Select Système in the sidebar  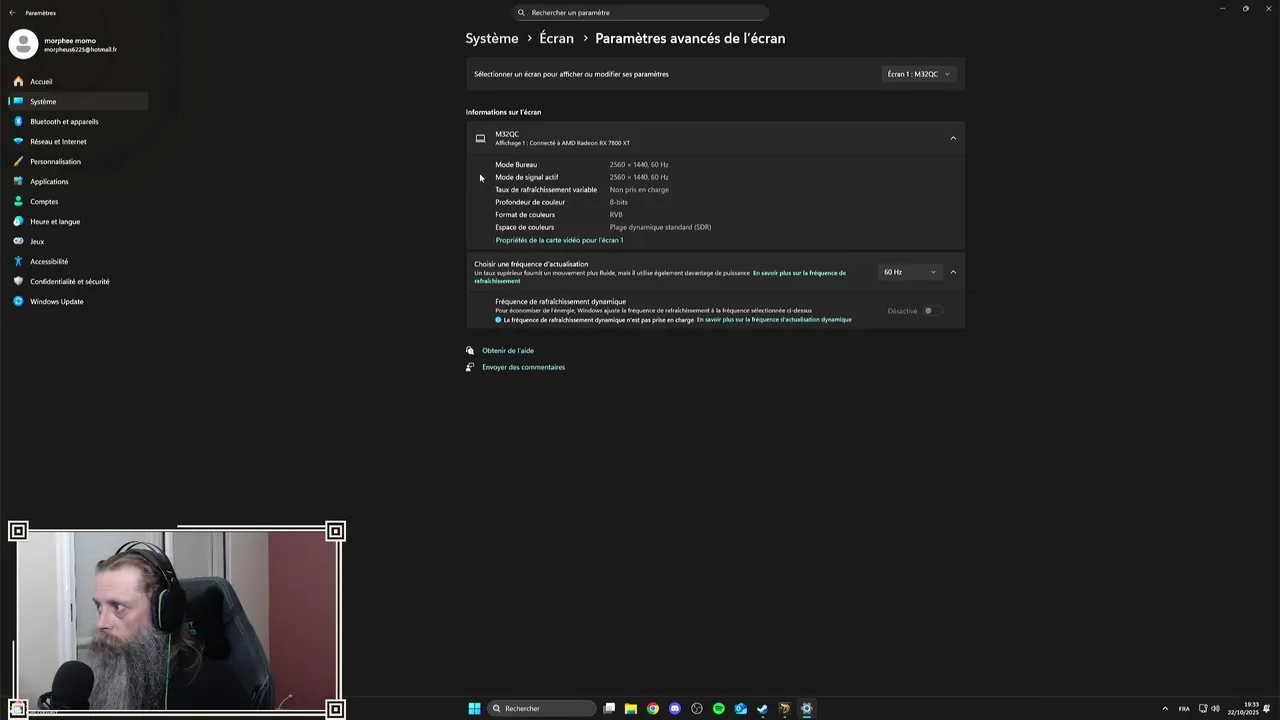pos(78,101)
